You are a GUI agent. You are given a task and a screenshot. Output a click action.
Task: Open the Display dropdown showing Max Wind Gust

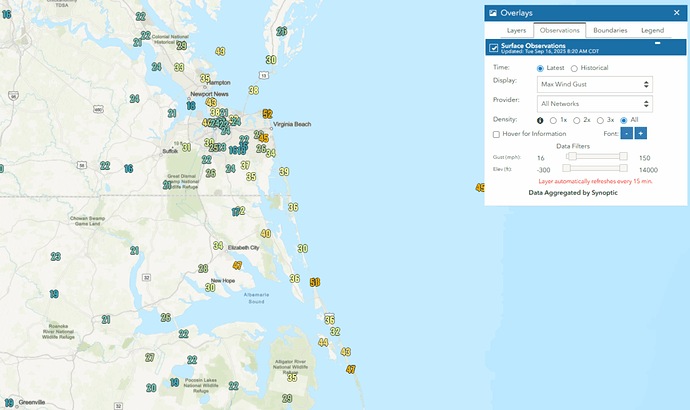(594, 85)
